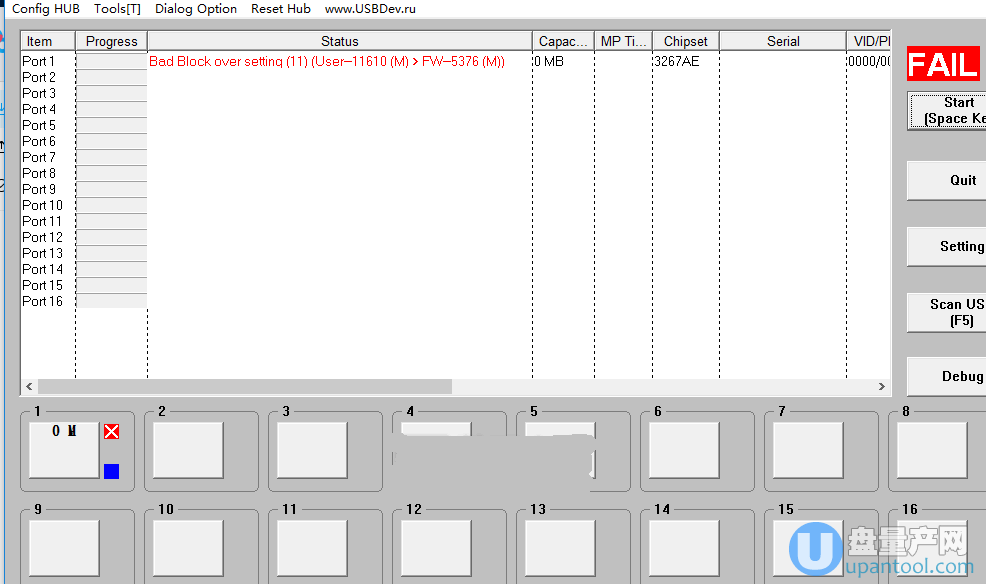Click Scan USB (F5) button
986x584 pixels.
tap(950, 312)
